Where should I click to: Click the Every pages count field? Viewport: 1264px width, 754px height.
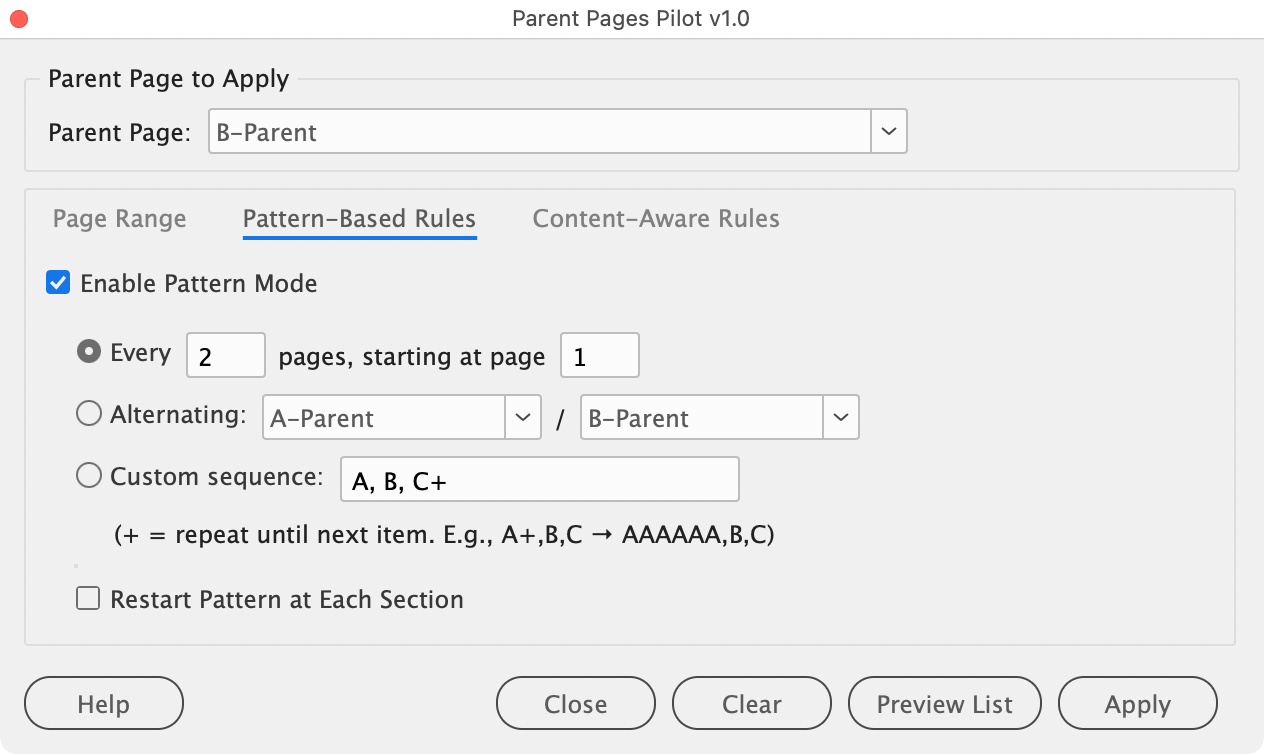225,356
